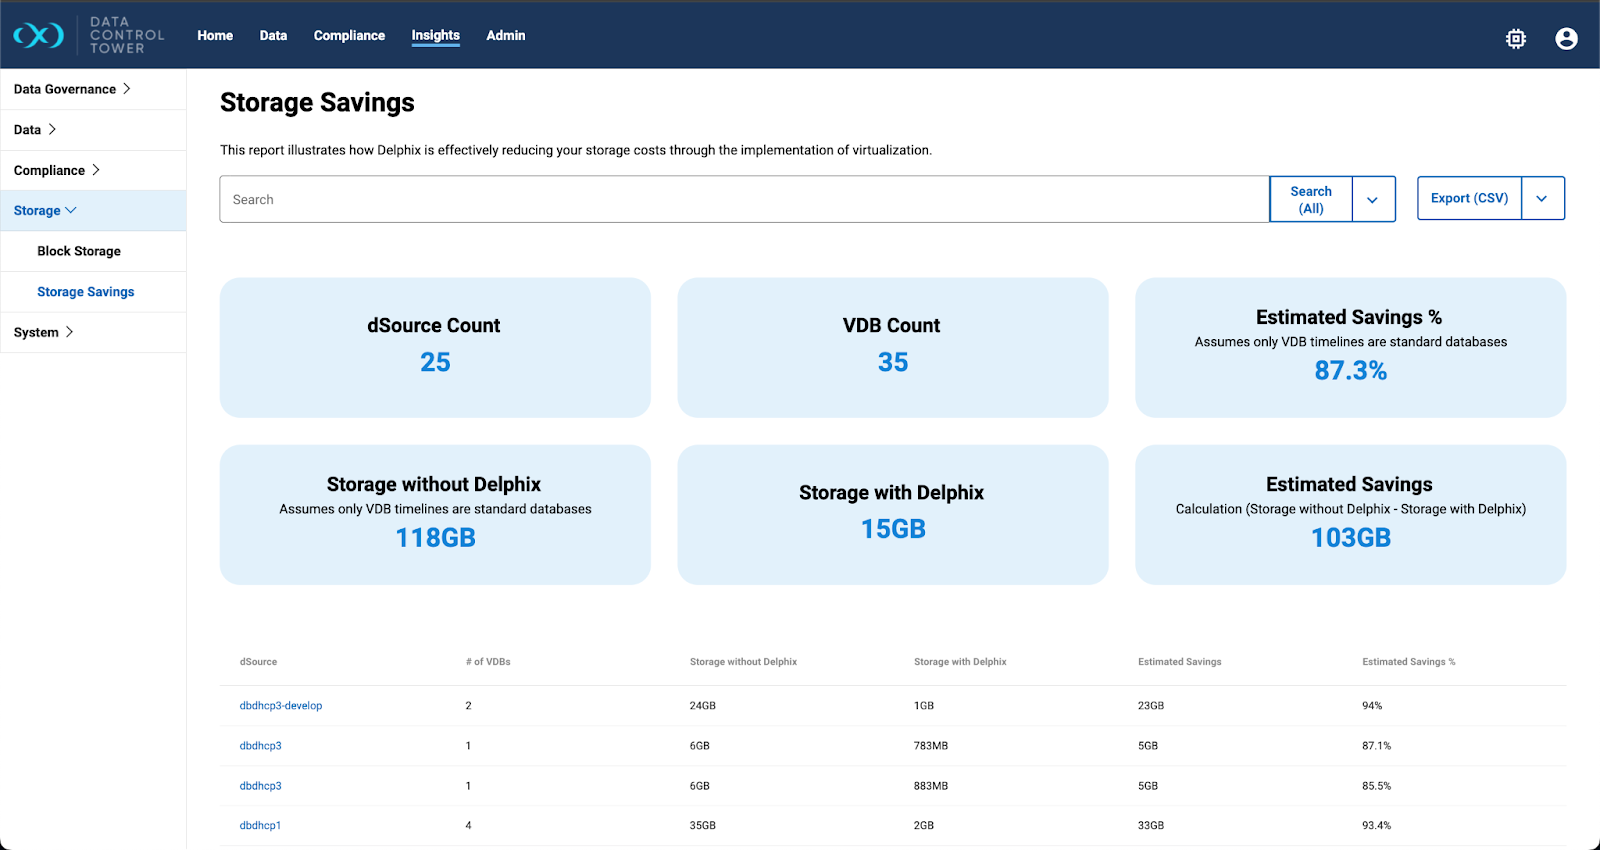This screenshot has height=850, width=1600.
Task: Expand the Data Governance sidebar section
Action: [72, 89]
